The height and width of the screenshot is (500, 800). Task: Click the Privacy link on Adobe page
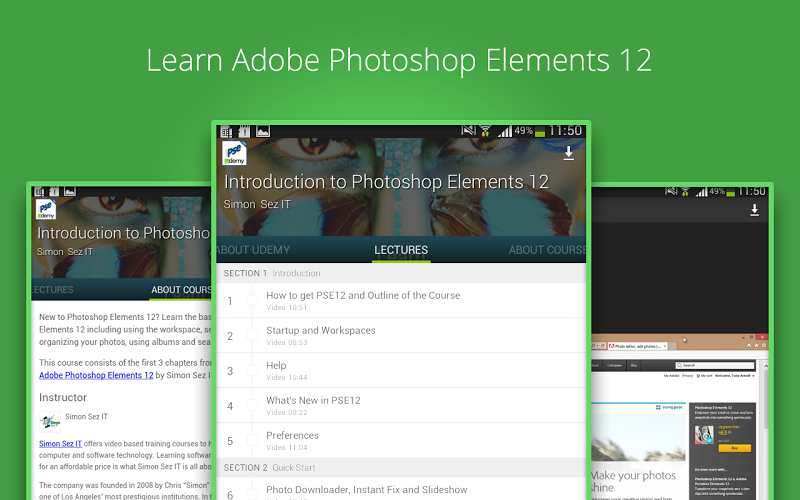[x=688, y=376]
